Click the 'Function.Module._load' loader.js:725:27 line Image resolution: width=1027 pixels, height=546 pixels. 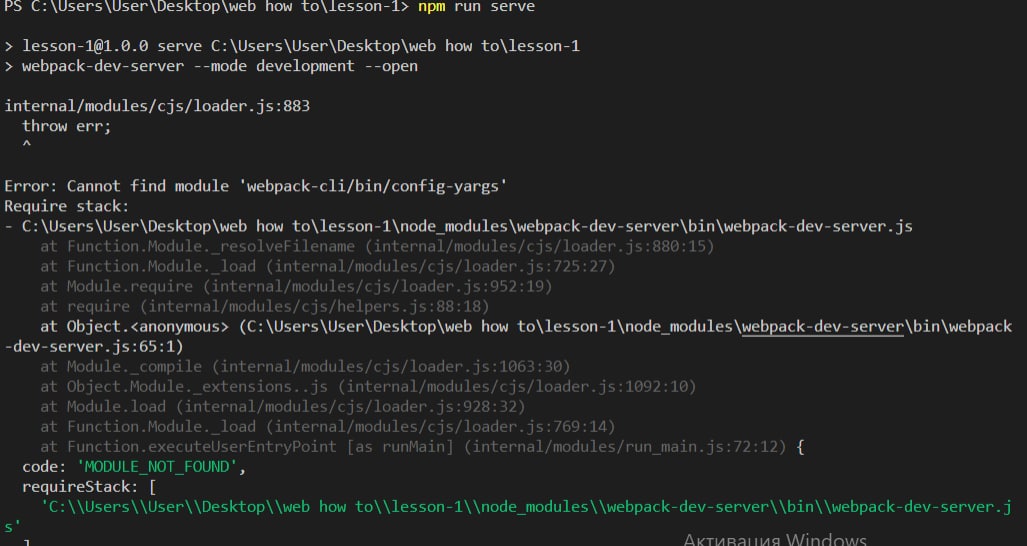coord(328,266)
